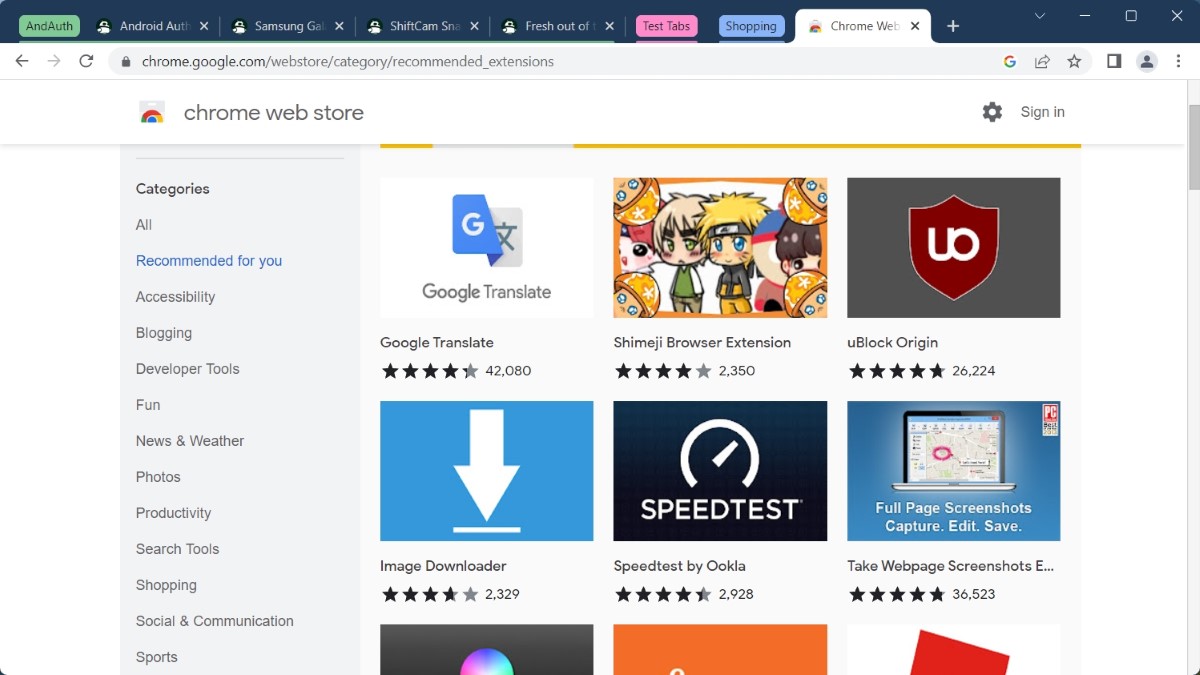Open the uBlock Origin shield thumbnail
The image size is (1200, 675).
click(954, 248)
